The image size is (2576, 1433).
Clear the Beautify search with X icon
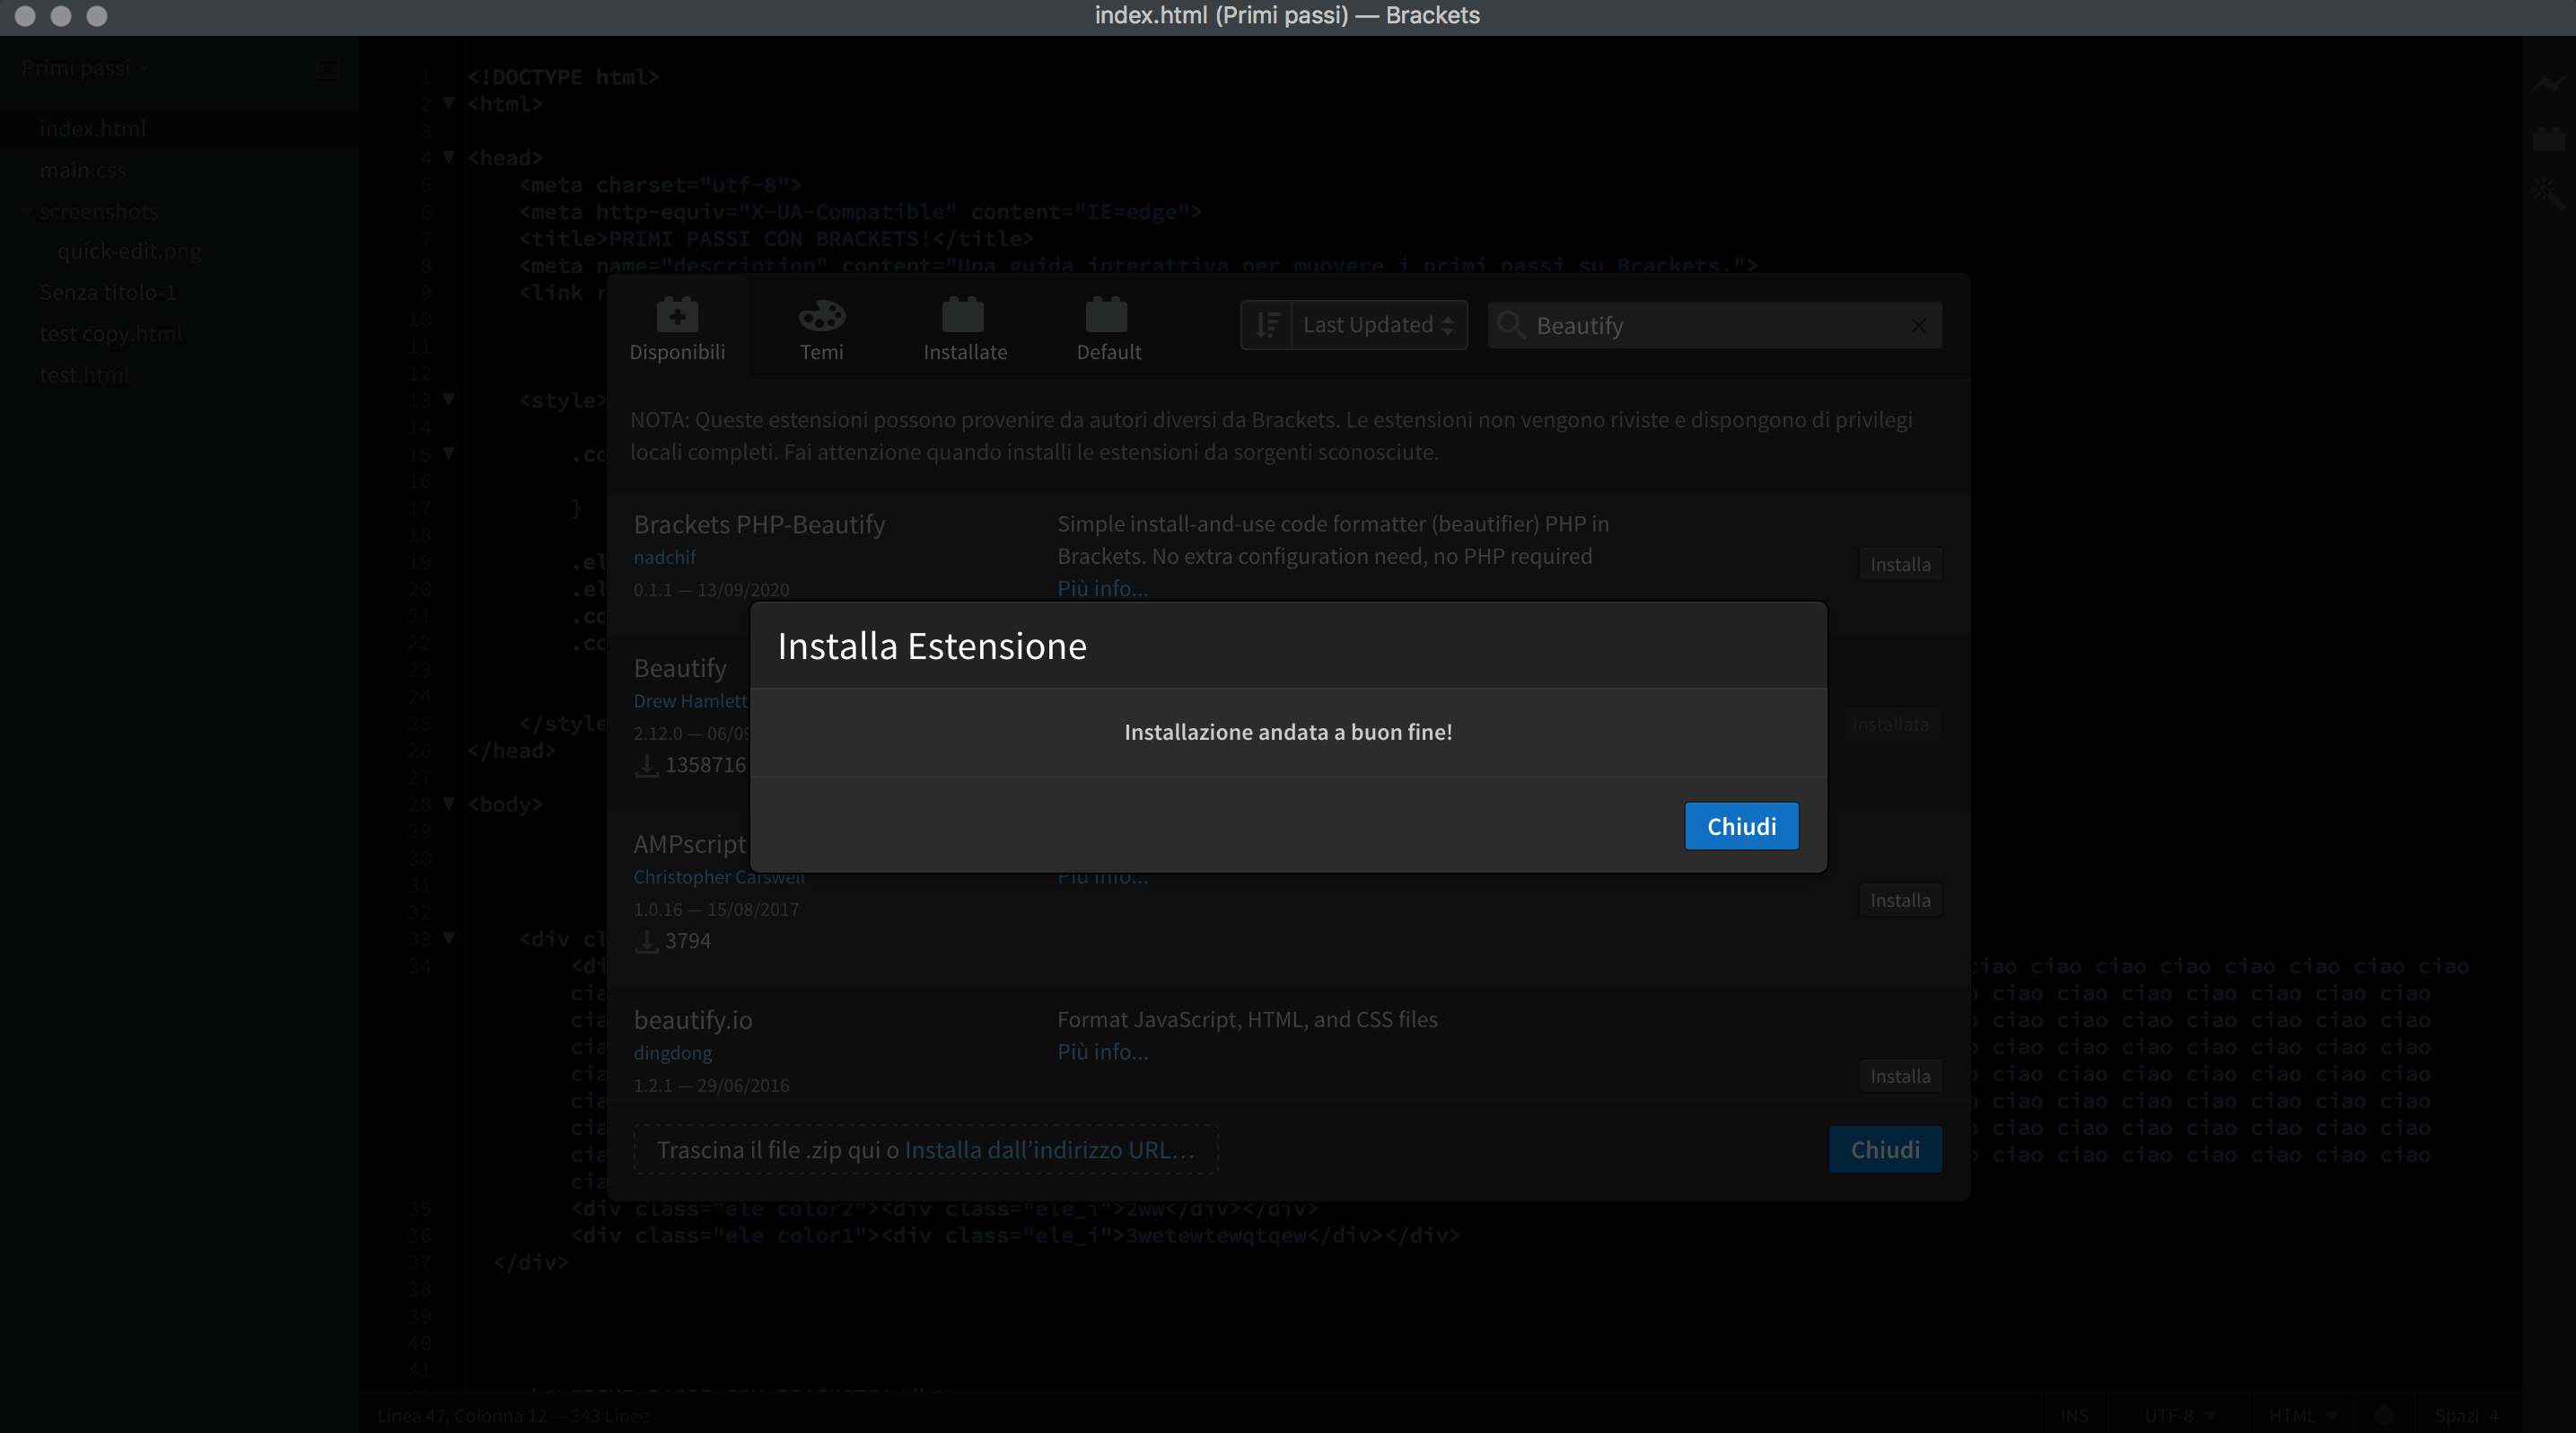click(x=1918, y=326)
